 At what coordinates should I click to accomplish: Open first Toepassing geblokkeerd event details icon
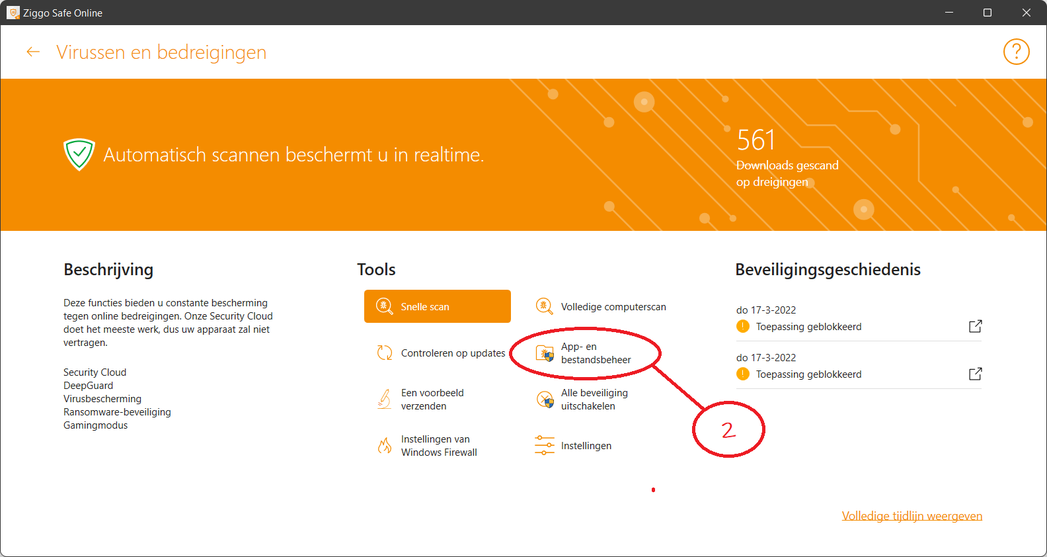[975, 327]
